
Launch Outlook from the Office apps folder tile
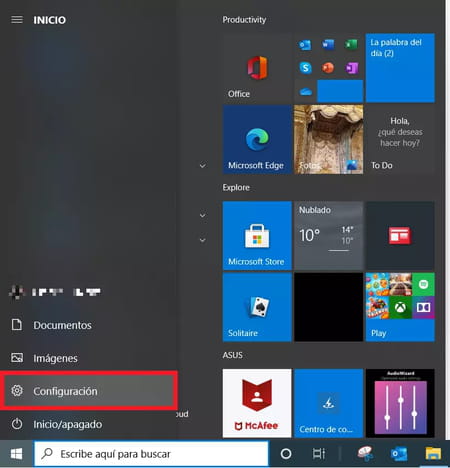305,44
